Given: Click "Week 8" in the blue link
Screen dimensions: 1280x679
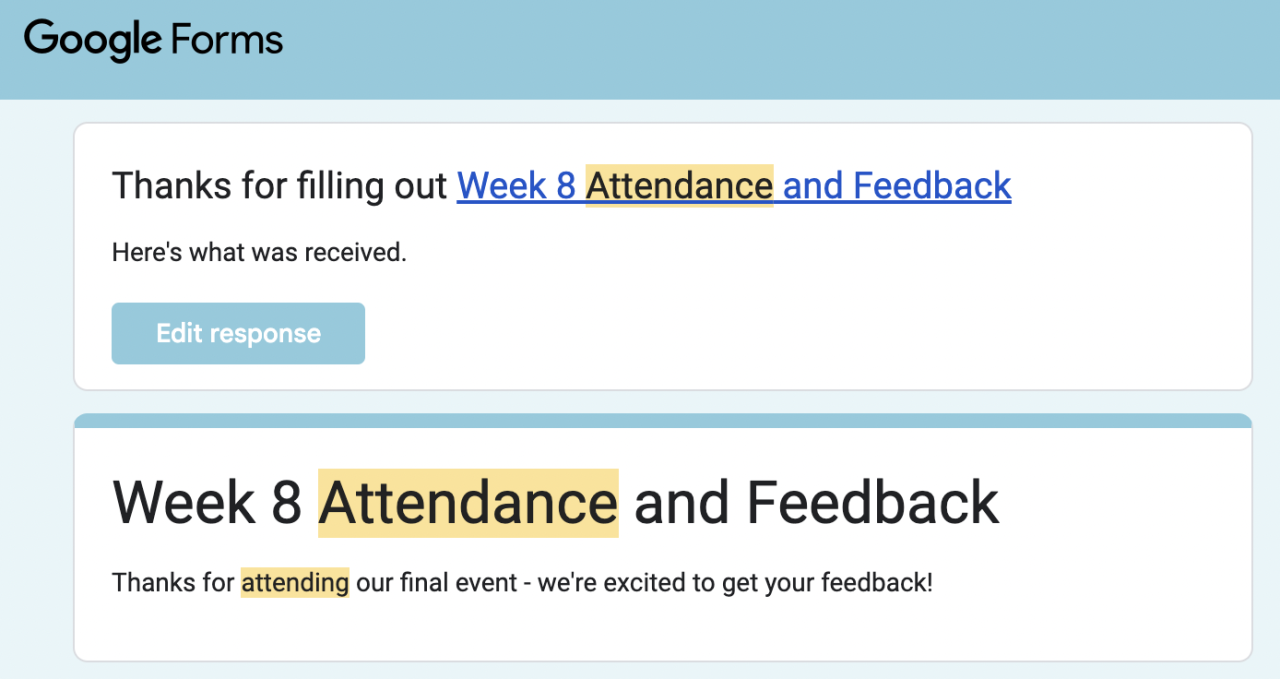Looking at the screenshot, I should [516, 186].
